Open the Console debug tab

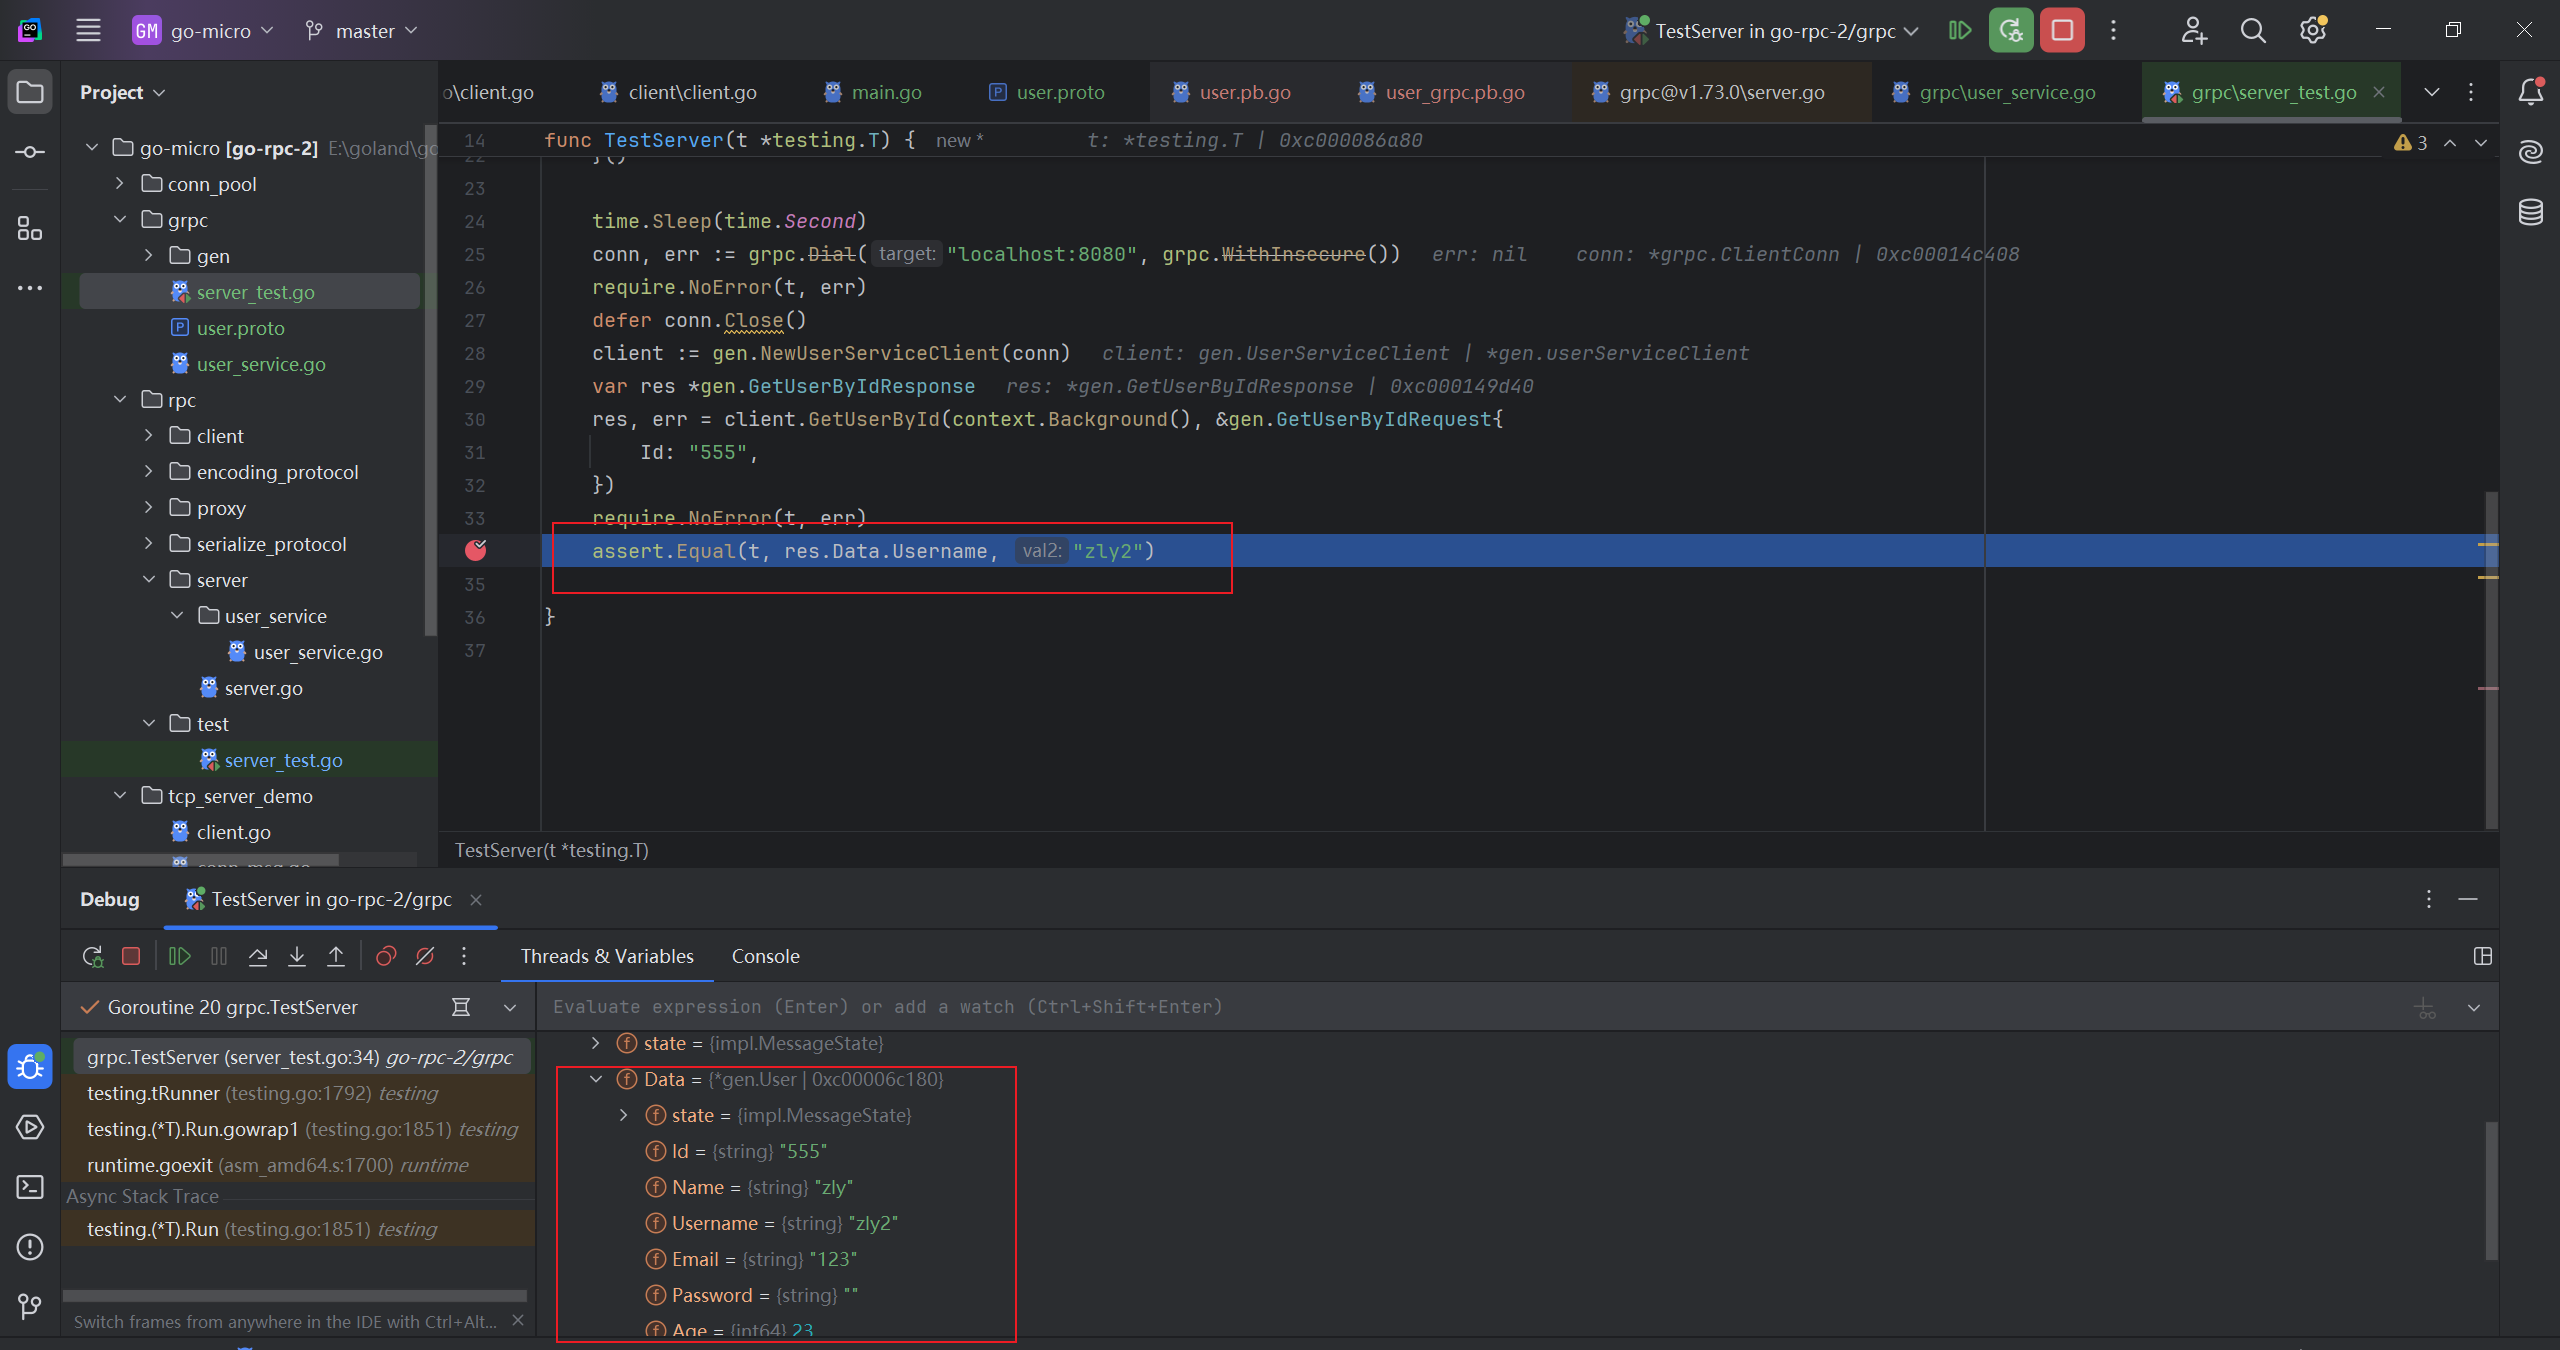tap(765, 957)
